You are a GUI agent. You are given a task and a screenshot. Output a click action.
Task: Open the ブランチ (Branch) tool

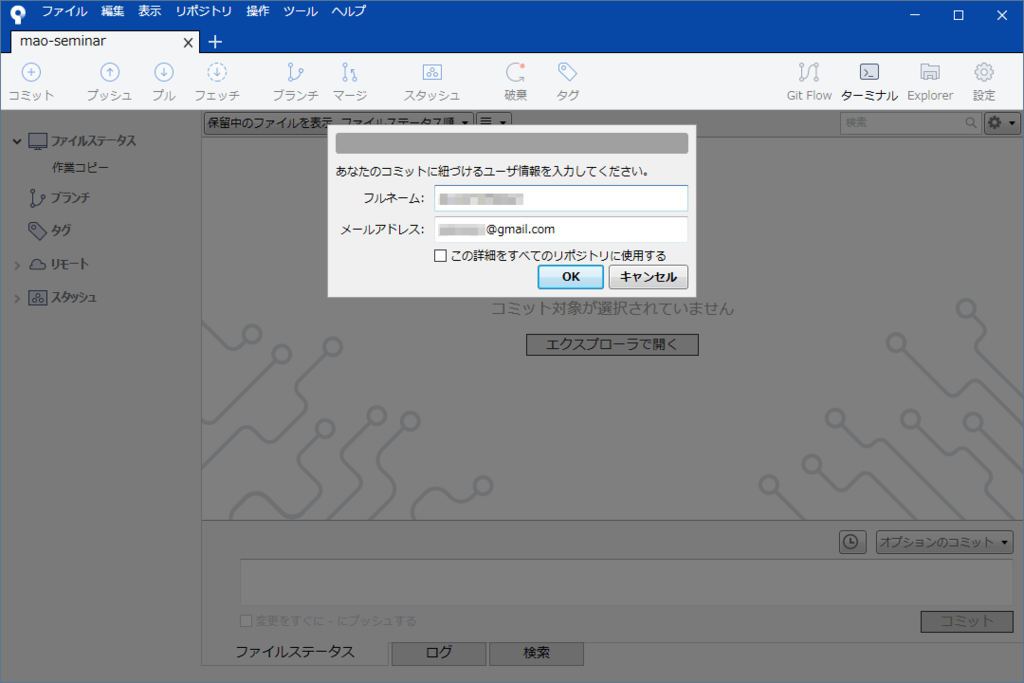(294, 80)
